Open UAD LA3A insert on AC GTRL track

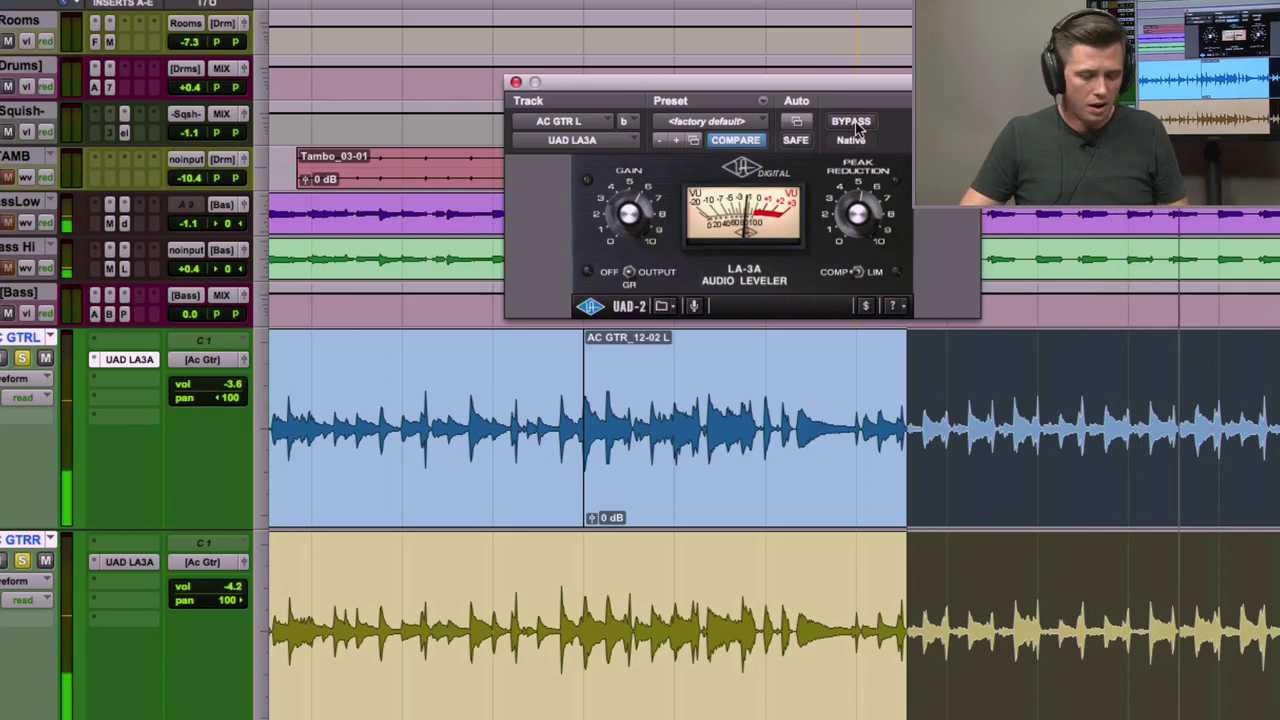pos(130,359)
